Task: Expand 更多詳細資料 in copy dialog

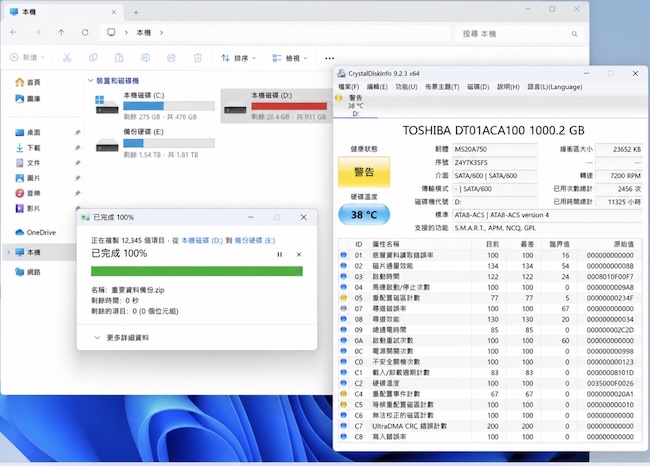Action: pos(121,338)
